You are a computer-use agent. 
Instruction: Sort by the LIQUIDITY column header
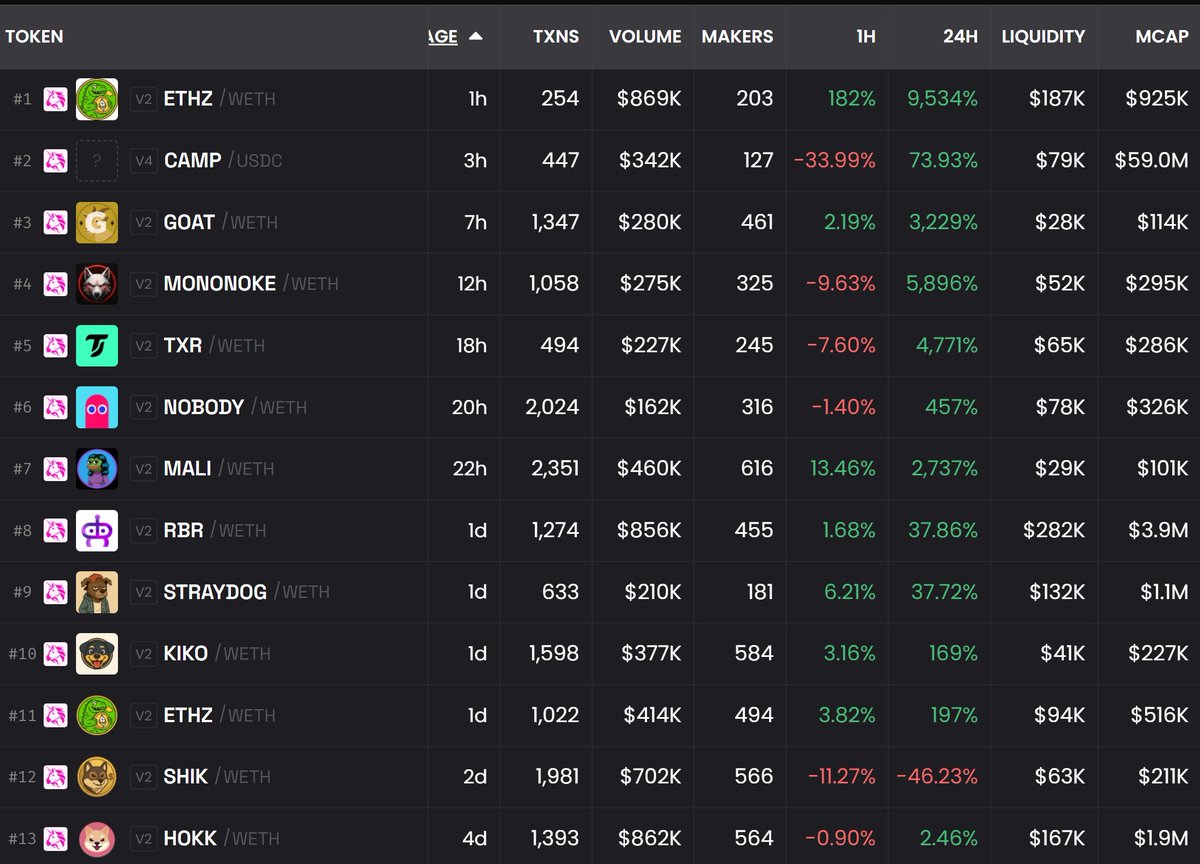click(1043, 36)
